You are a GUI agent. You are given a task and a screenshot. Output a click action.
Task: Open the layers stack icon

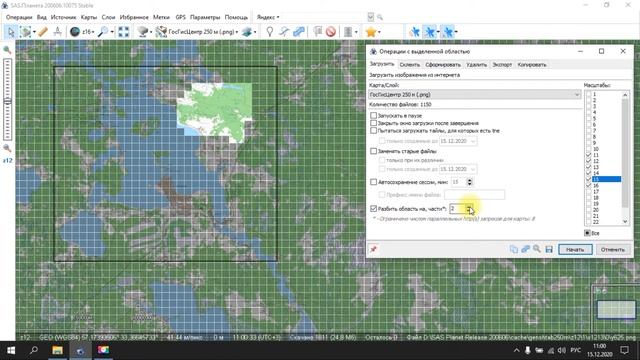pyautogui.click(x=247, y=32)
